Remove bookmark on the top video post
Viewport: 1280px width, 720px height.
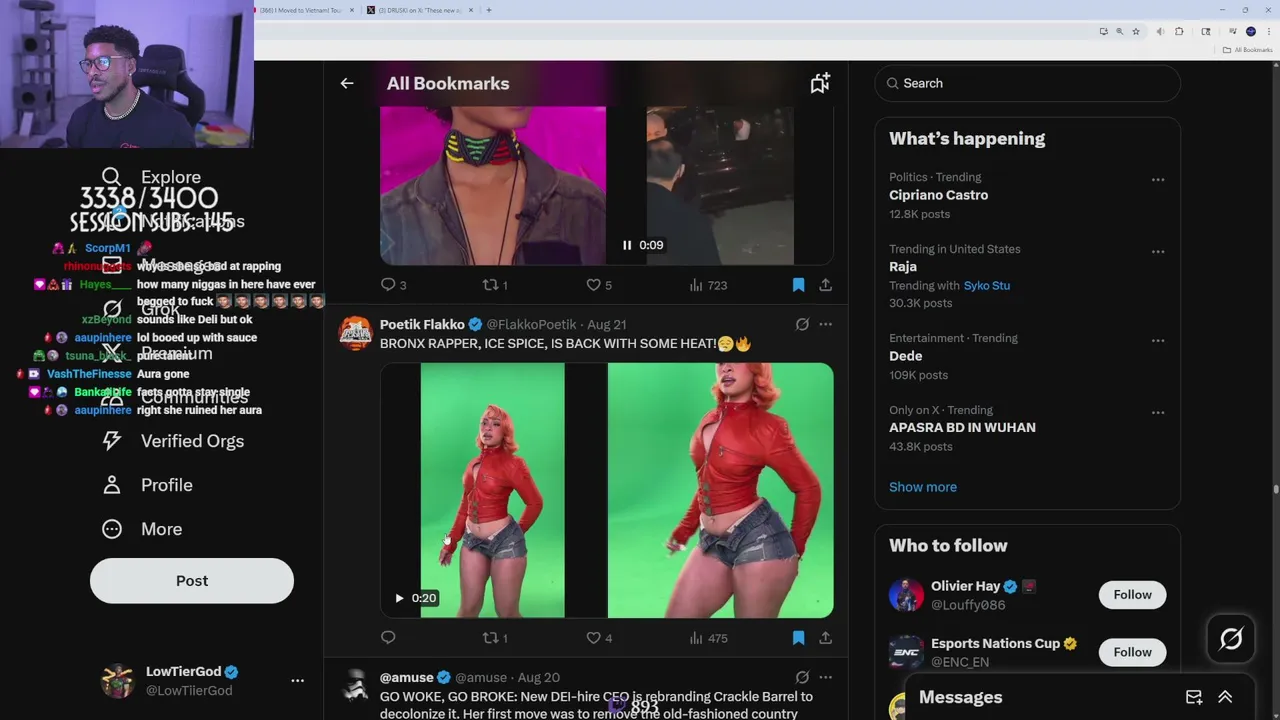pyautogui.click(x=798, y=285)
